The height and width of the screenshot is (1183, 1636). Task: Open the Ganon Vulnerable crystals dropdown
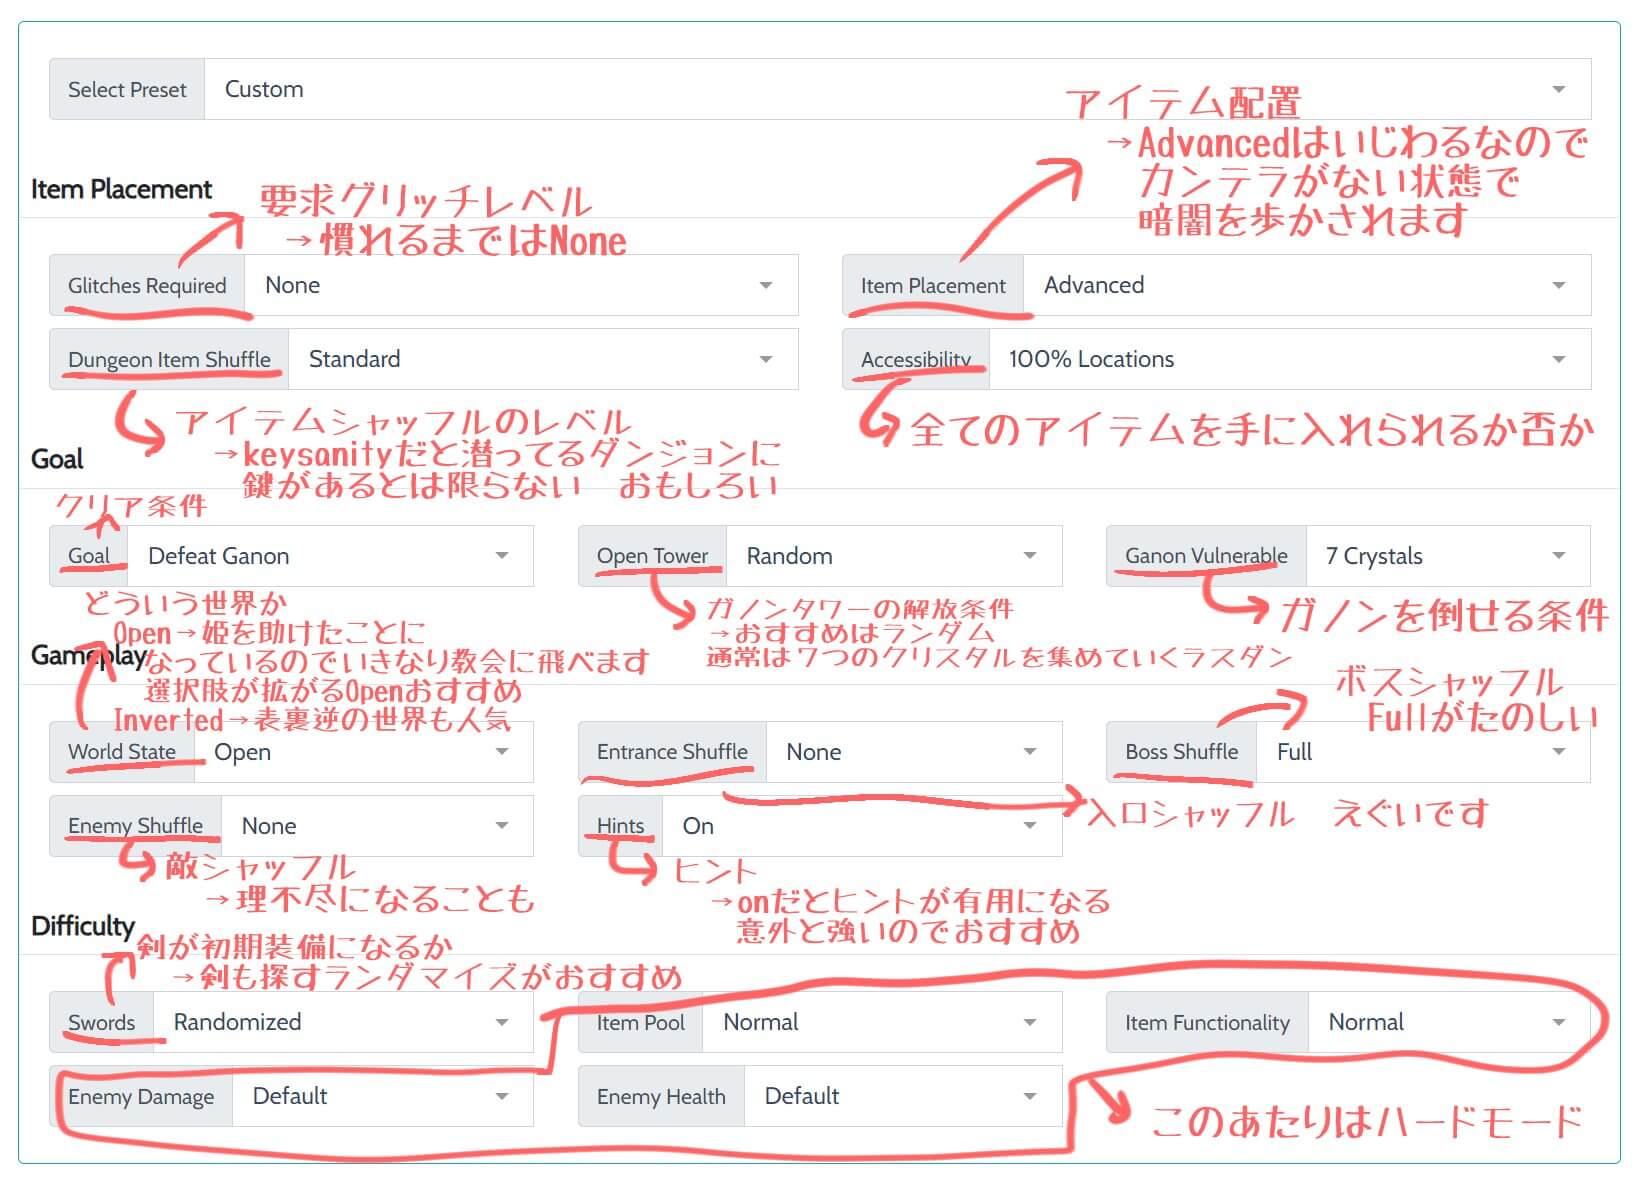coord(1446,556)
